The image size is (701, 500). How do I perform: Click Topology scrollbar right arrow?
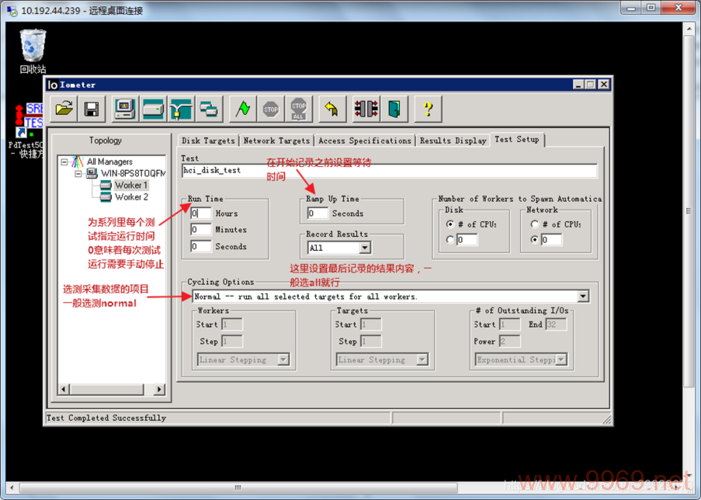click(159, 389)
